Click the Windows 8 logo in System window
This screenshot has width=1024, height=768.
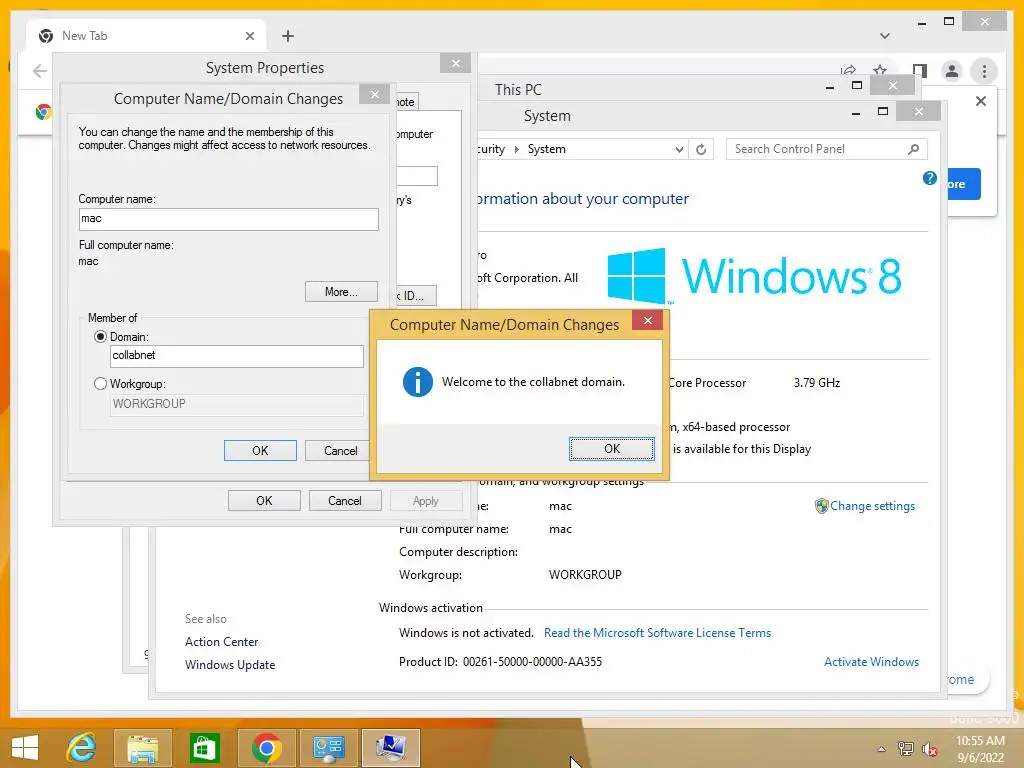tap(754, 276)
